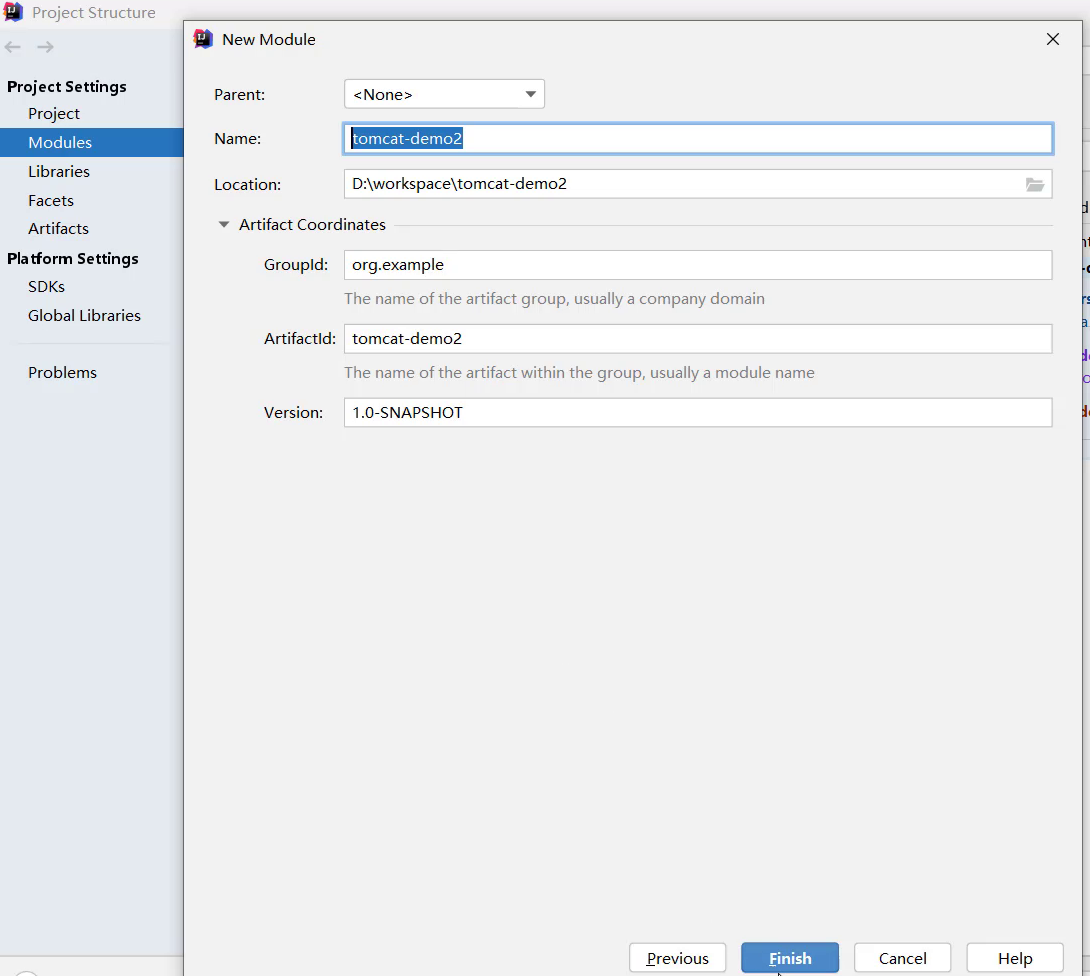Collapse the Artifact Coordinates section
The image size is (1090, 976).
click(224, 225)
